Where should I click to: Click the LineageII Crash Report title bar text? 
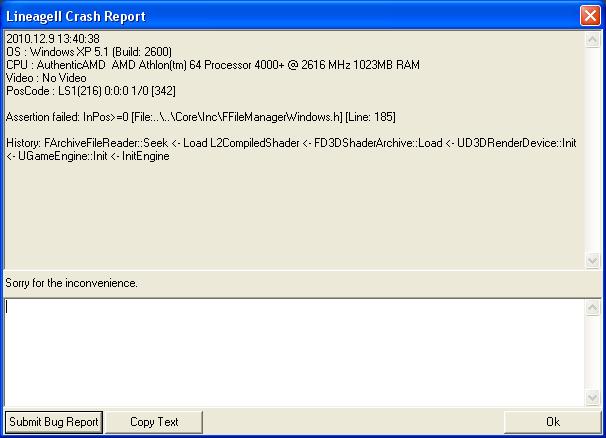pyautogui.click(x=76, y=17)
